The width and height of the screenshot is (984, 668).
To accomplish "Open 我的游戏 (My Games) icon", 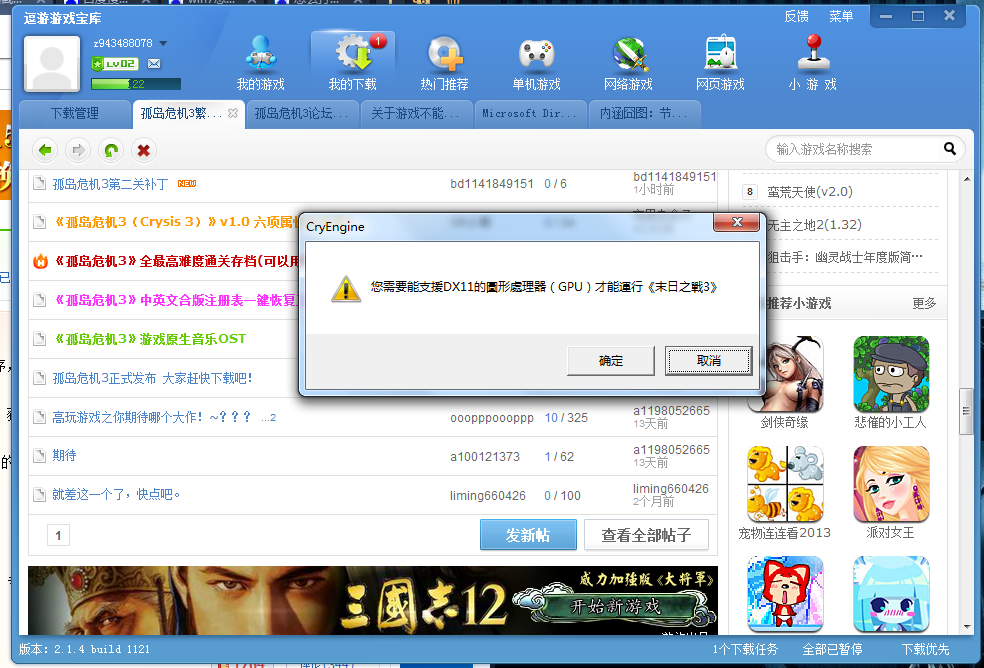I will click(x=260, y=63).
